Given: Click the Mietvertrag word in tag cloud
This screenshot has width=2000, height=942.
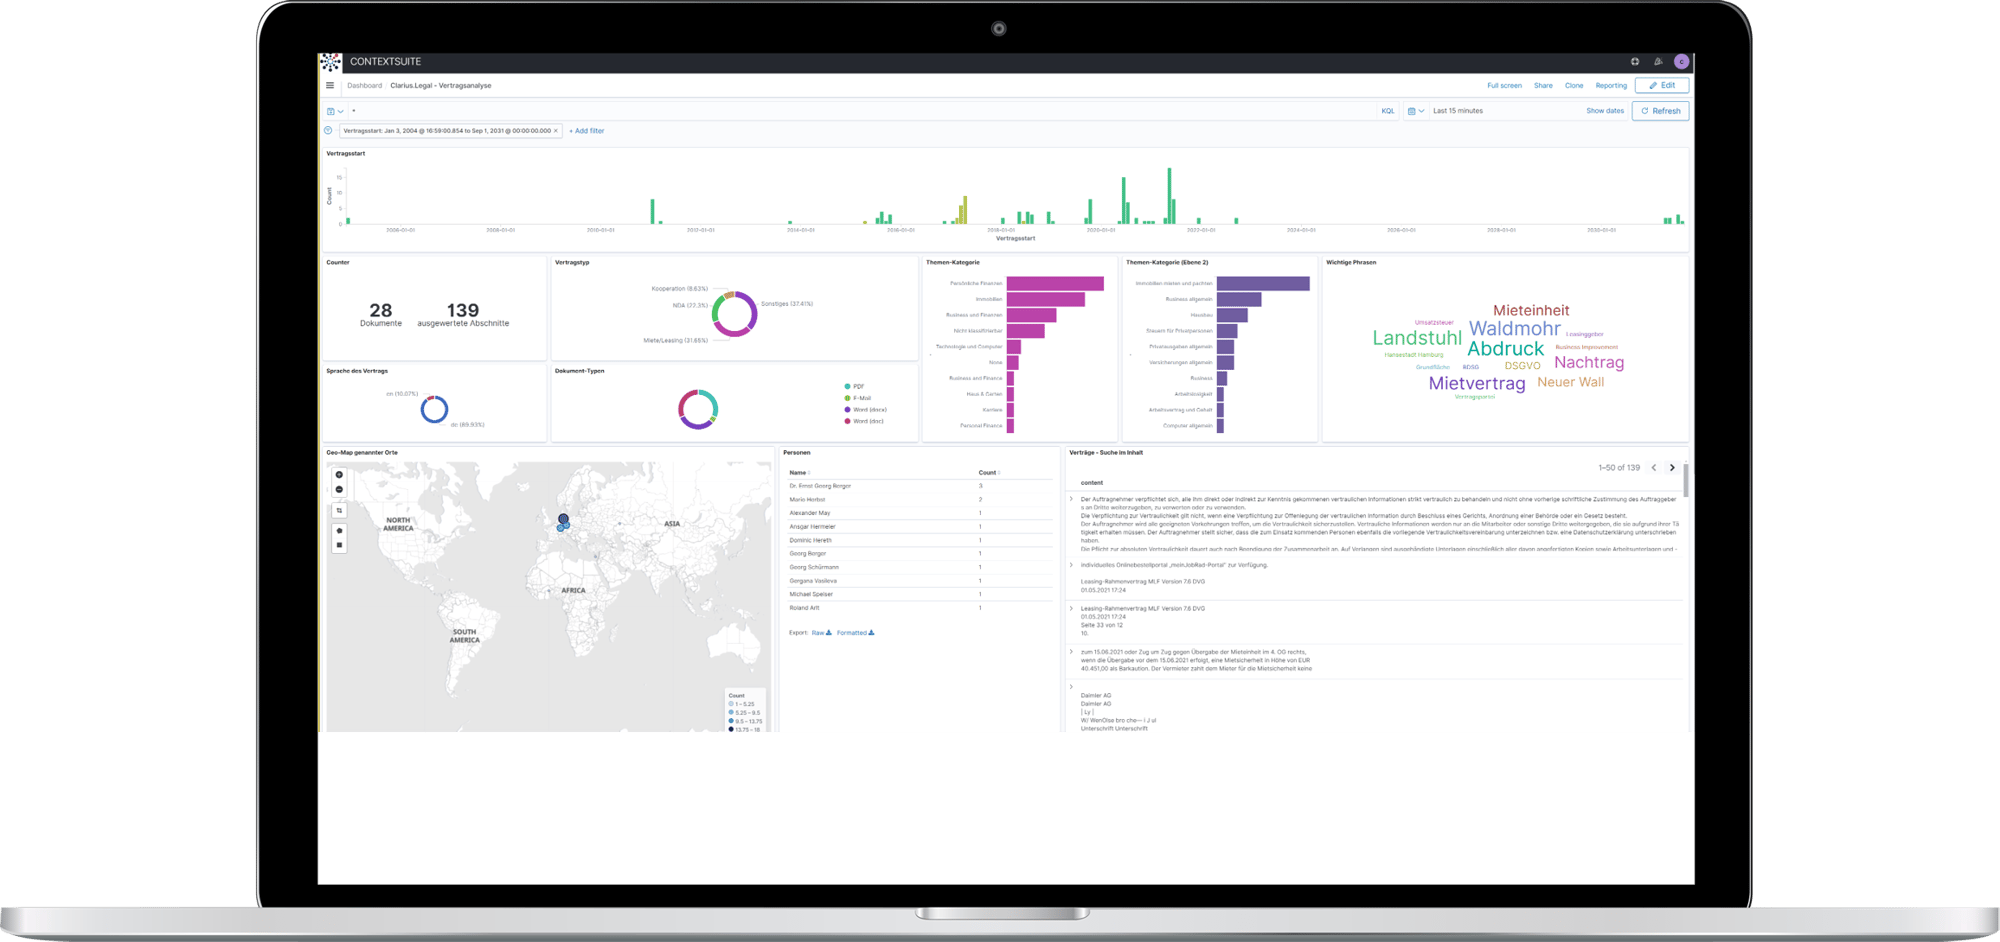Looking at the screenshot, I should point(1477,383).
